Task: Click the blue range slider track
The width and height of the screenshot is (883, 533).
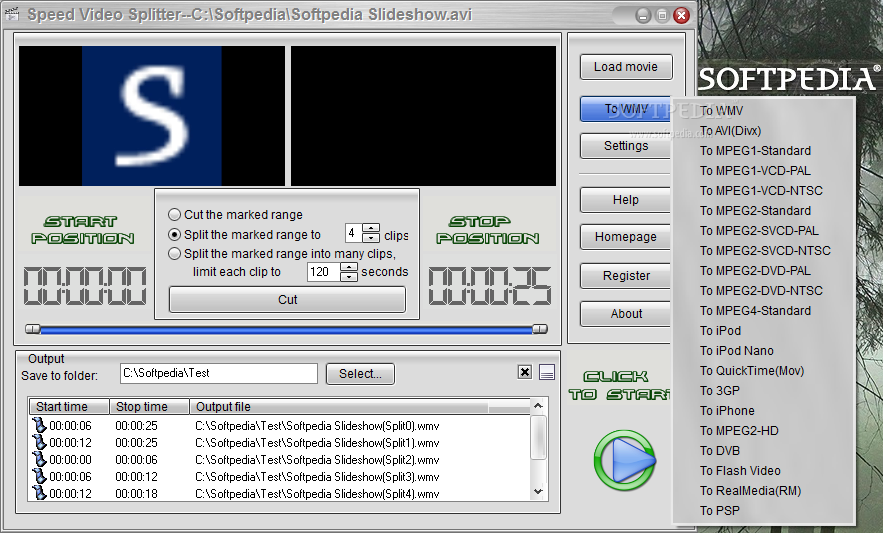Action: (286, 329)
